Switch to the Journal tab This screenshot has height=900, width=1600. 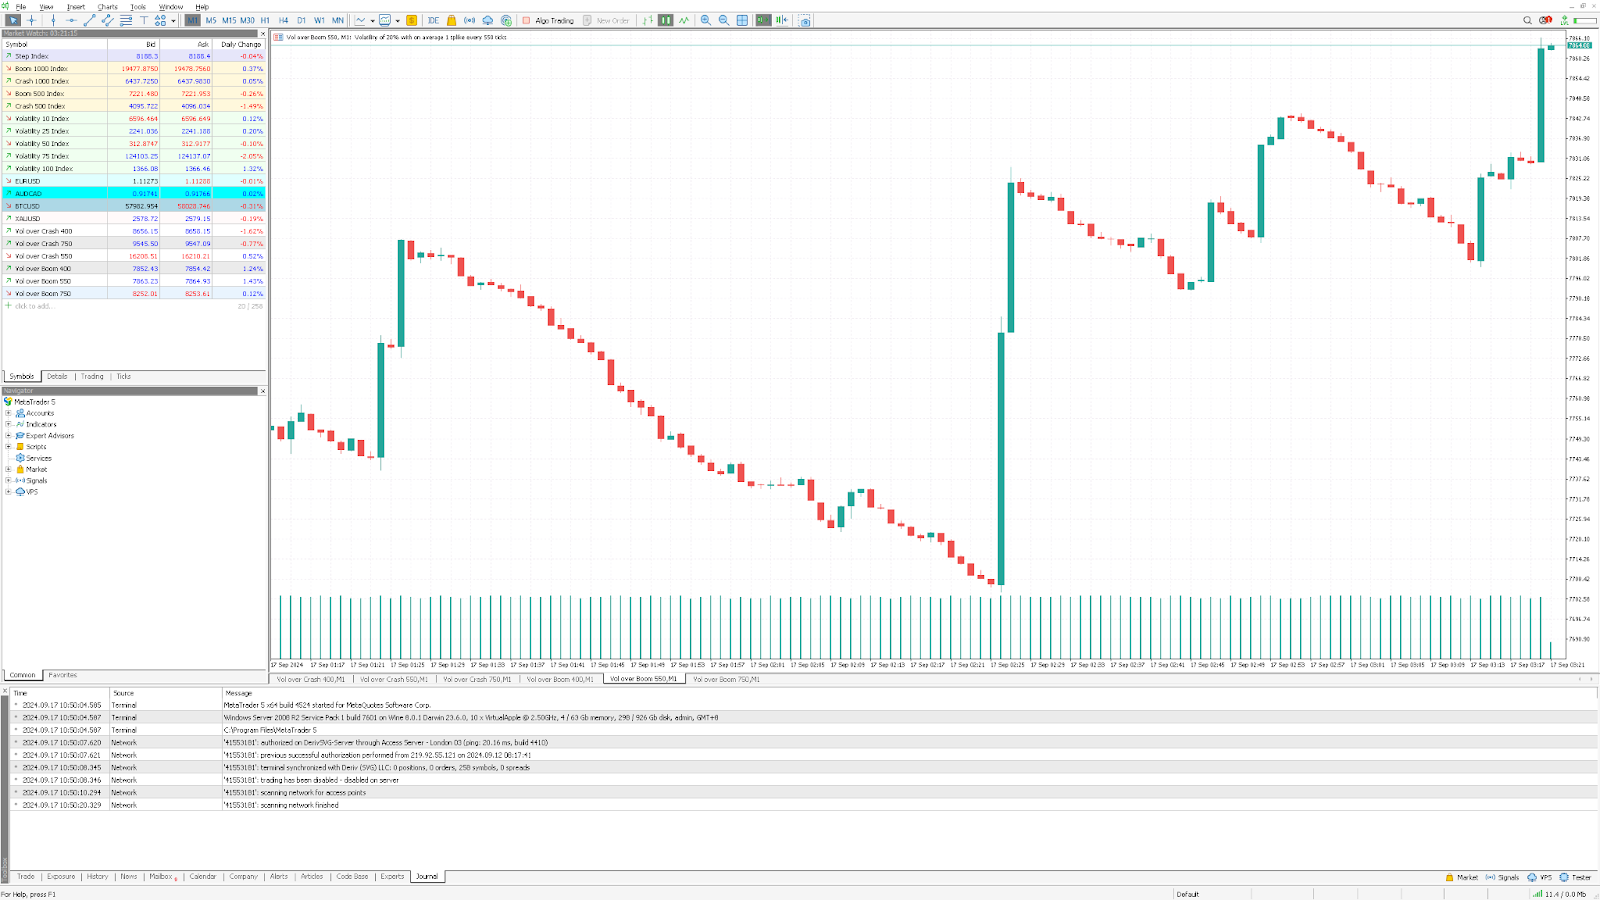[x=427, y=876]
